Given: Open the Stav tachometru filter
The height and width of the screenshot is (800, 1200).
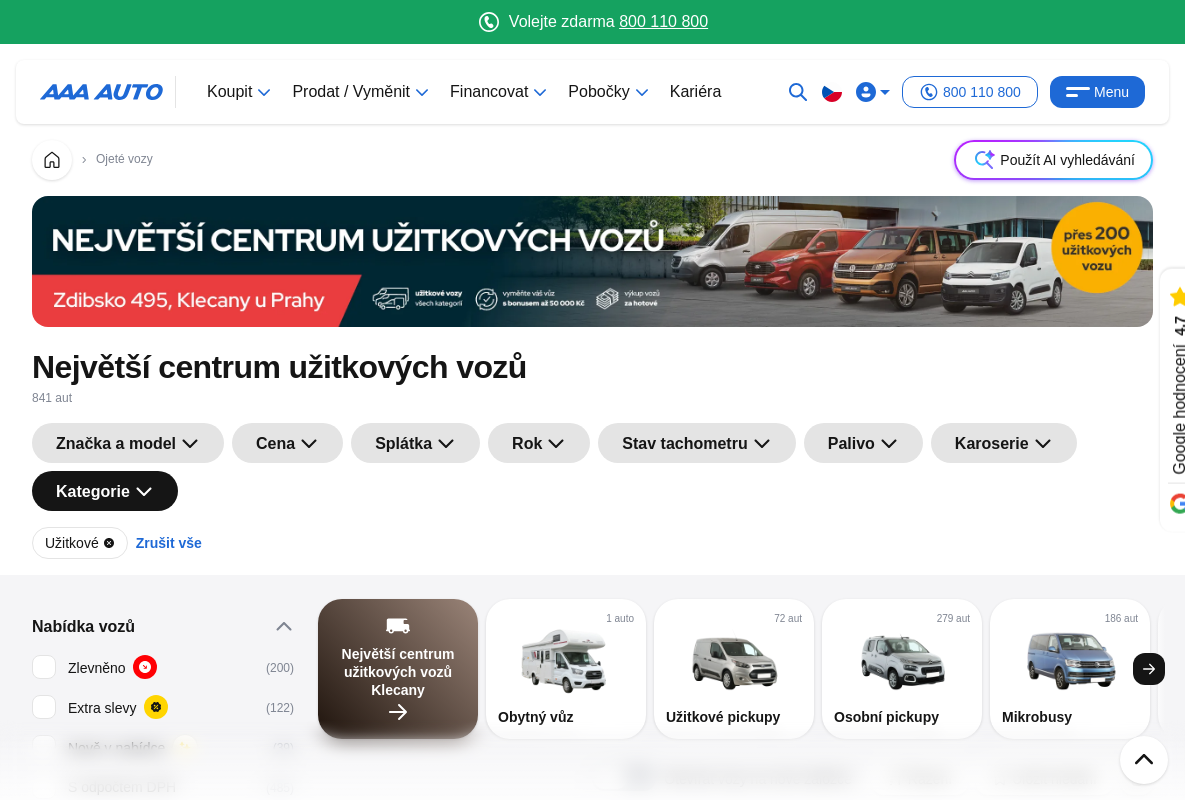Looking at the screenshot, I should (697, 443).
